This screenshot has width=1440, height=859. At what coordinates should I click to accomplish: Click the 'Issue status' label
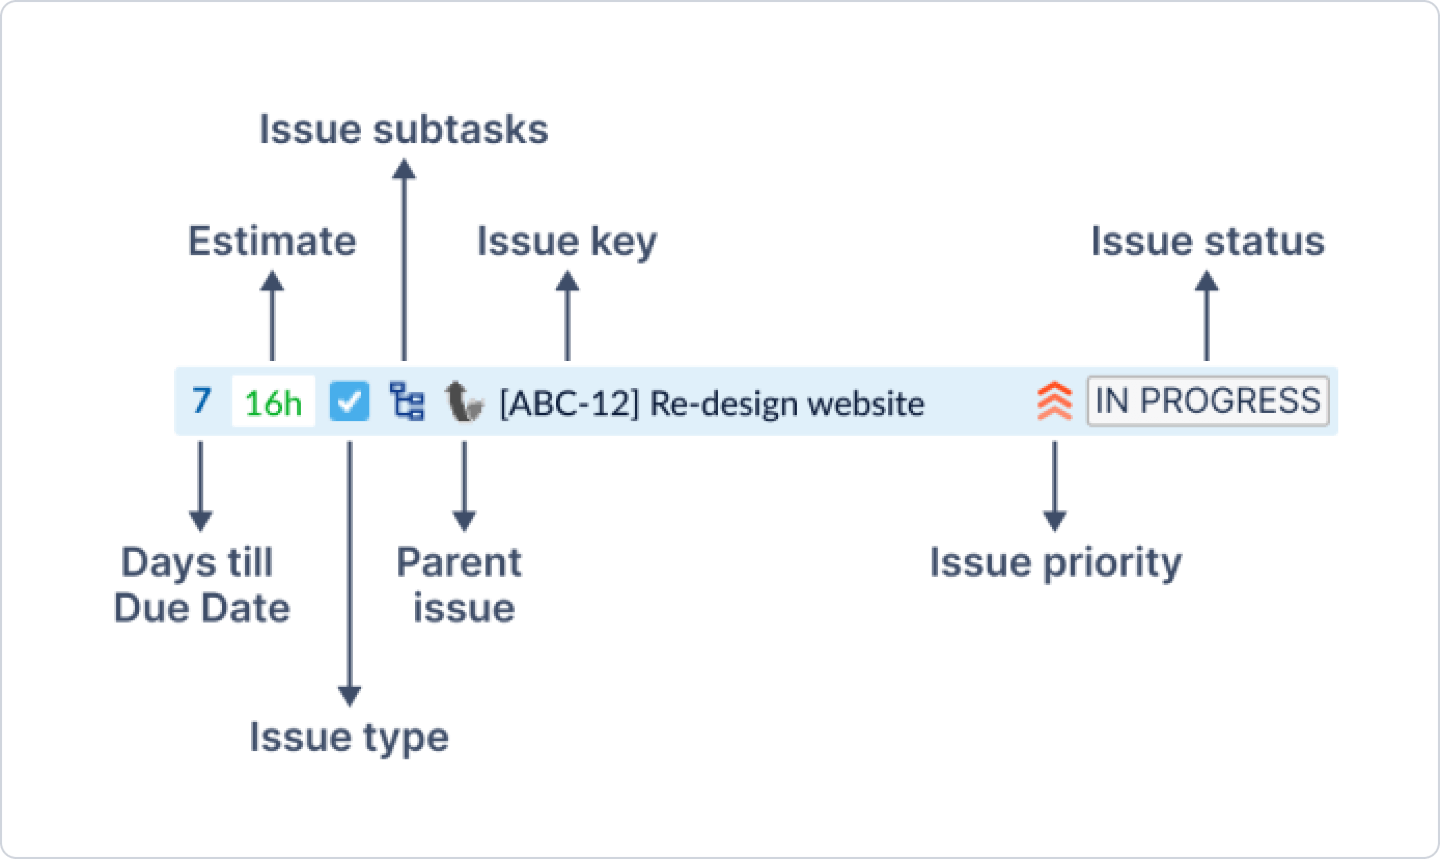tap(1207, 242)
